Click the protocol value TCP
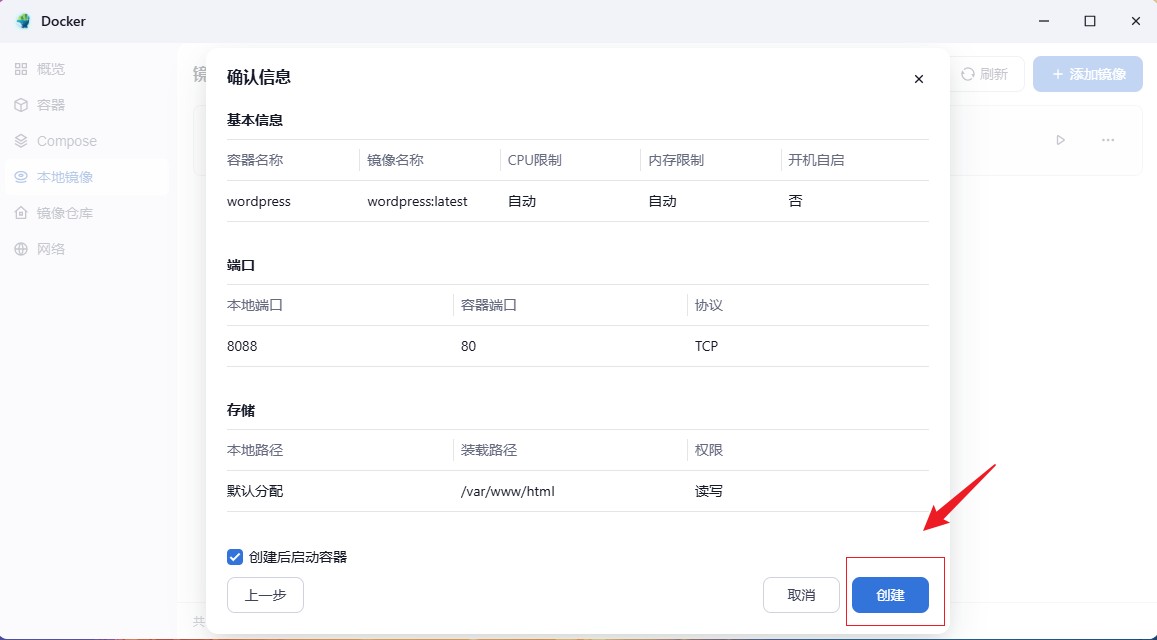 pos(706,346)
